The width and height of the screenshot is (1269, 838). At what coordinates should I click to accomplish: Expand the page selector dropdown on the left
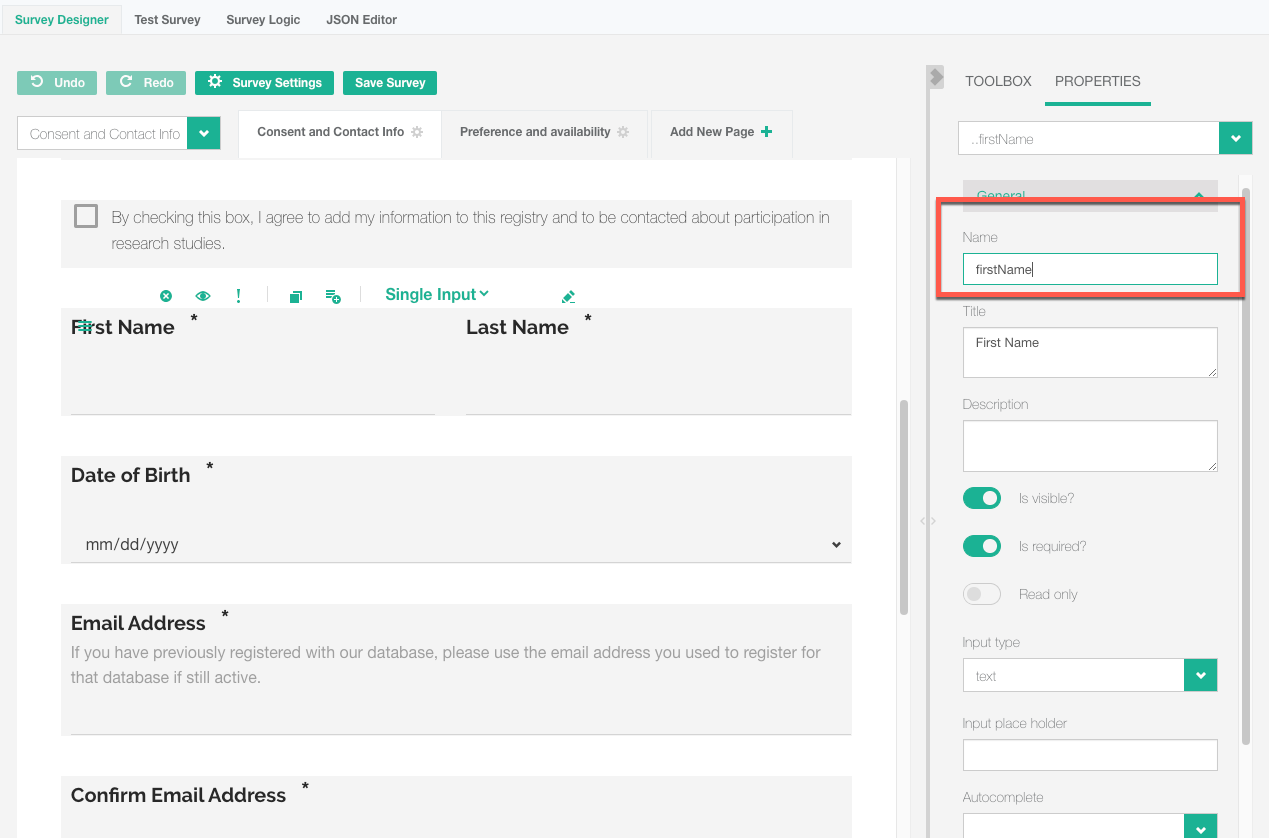pos(204,134)
